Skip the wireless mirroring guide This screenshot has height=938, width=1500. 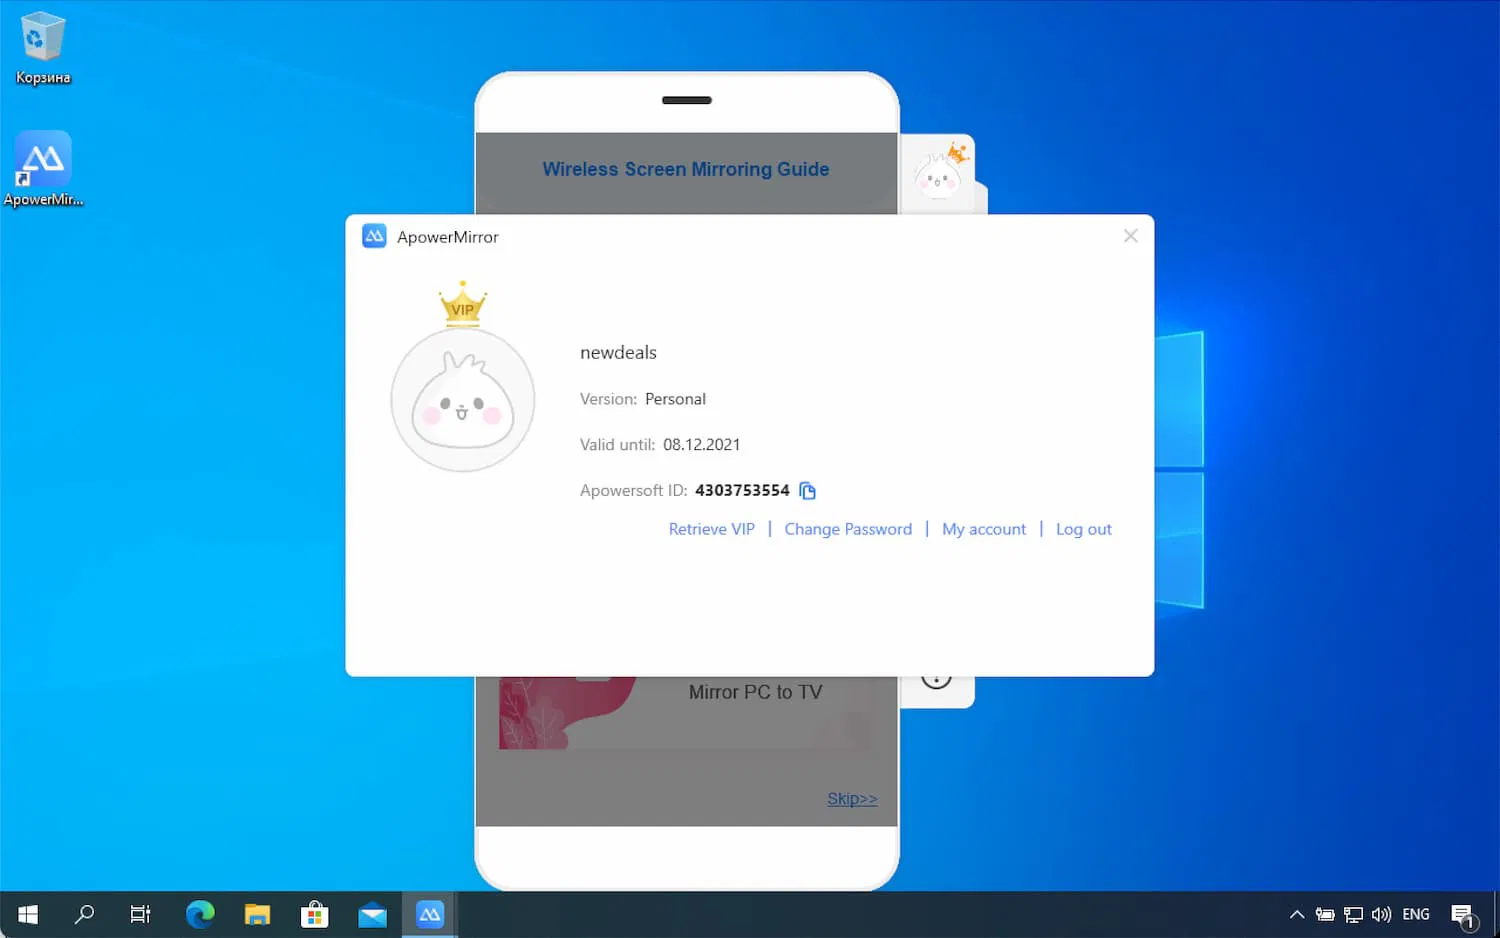tap(852, 798)
